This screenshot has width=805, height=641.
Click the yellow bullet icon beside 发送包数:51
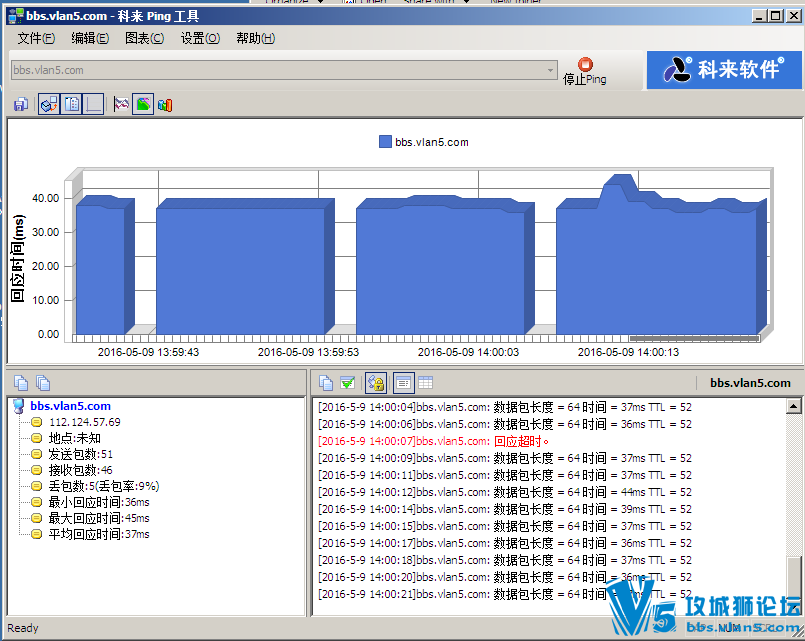pos(36,454)
